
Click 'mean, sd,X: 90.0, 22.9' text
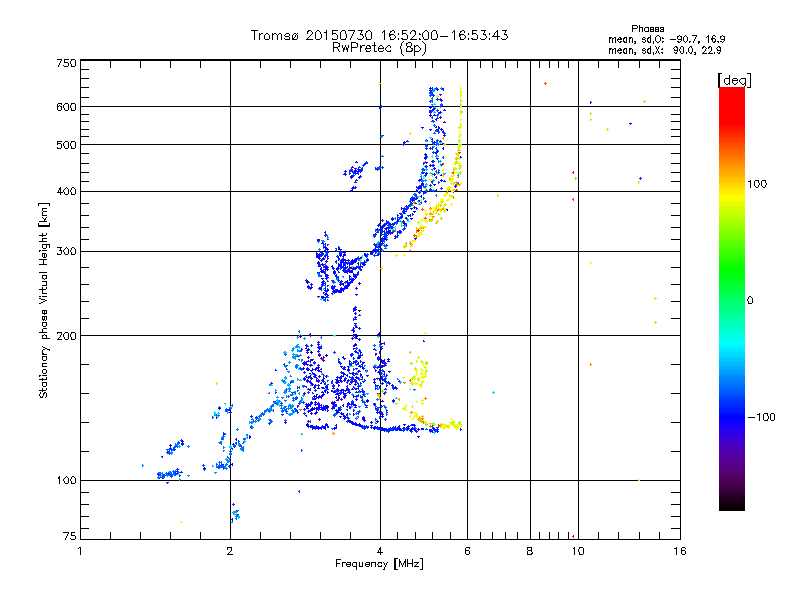664,50
